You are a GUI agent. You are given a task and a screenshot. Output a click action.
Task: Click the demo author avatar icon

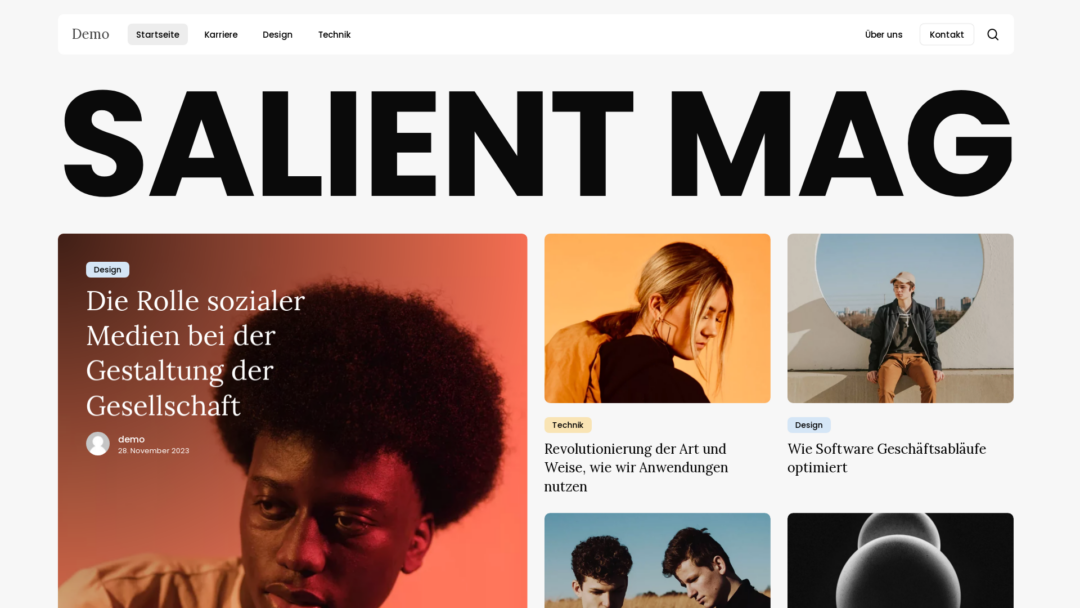pos(98,443)
